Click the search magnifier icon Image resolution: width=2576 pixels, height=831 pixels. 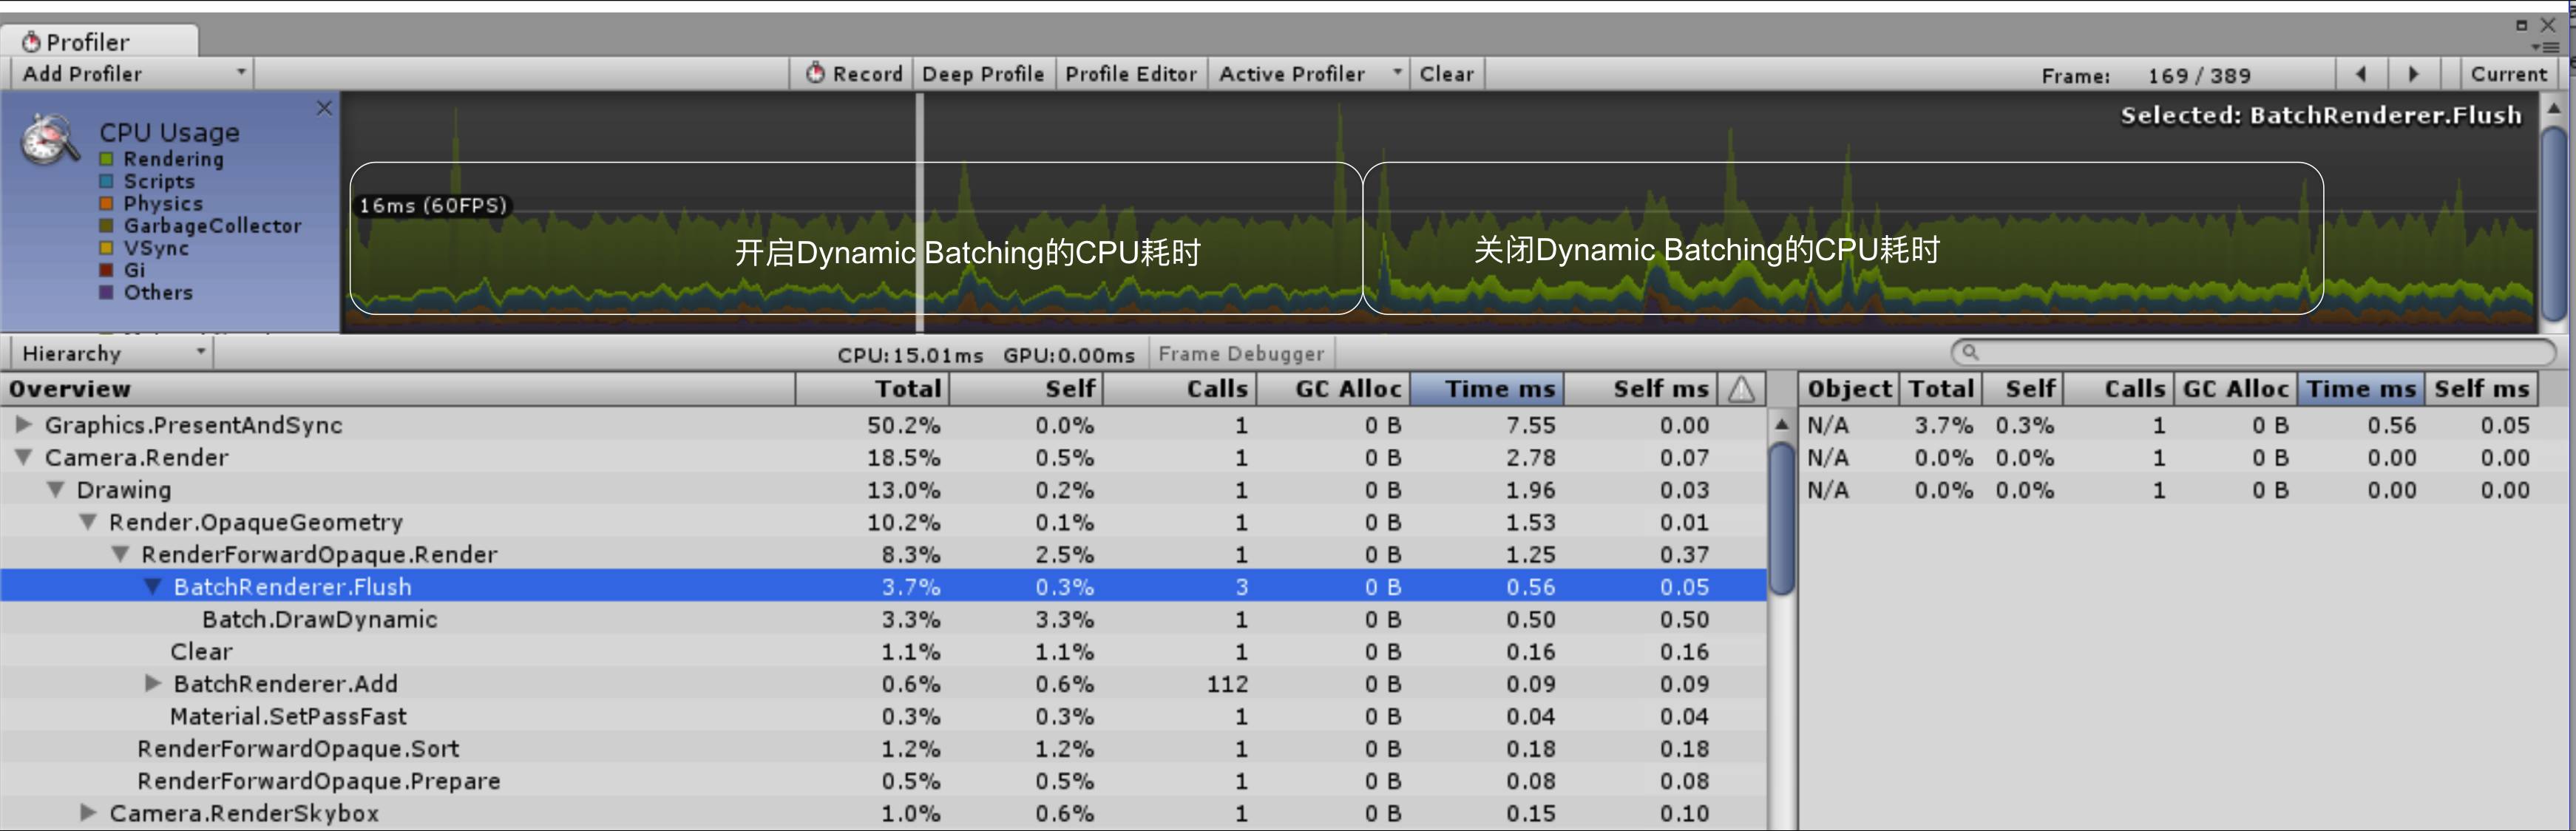[x=1969, y=352]
